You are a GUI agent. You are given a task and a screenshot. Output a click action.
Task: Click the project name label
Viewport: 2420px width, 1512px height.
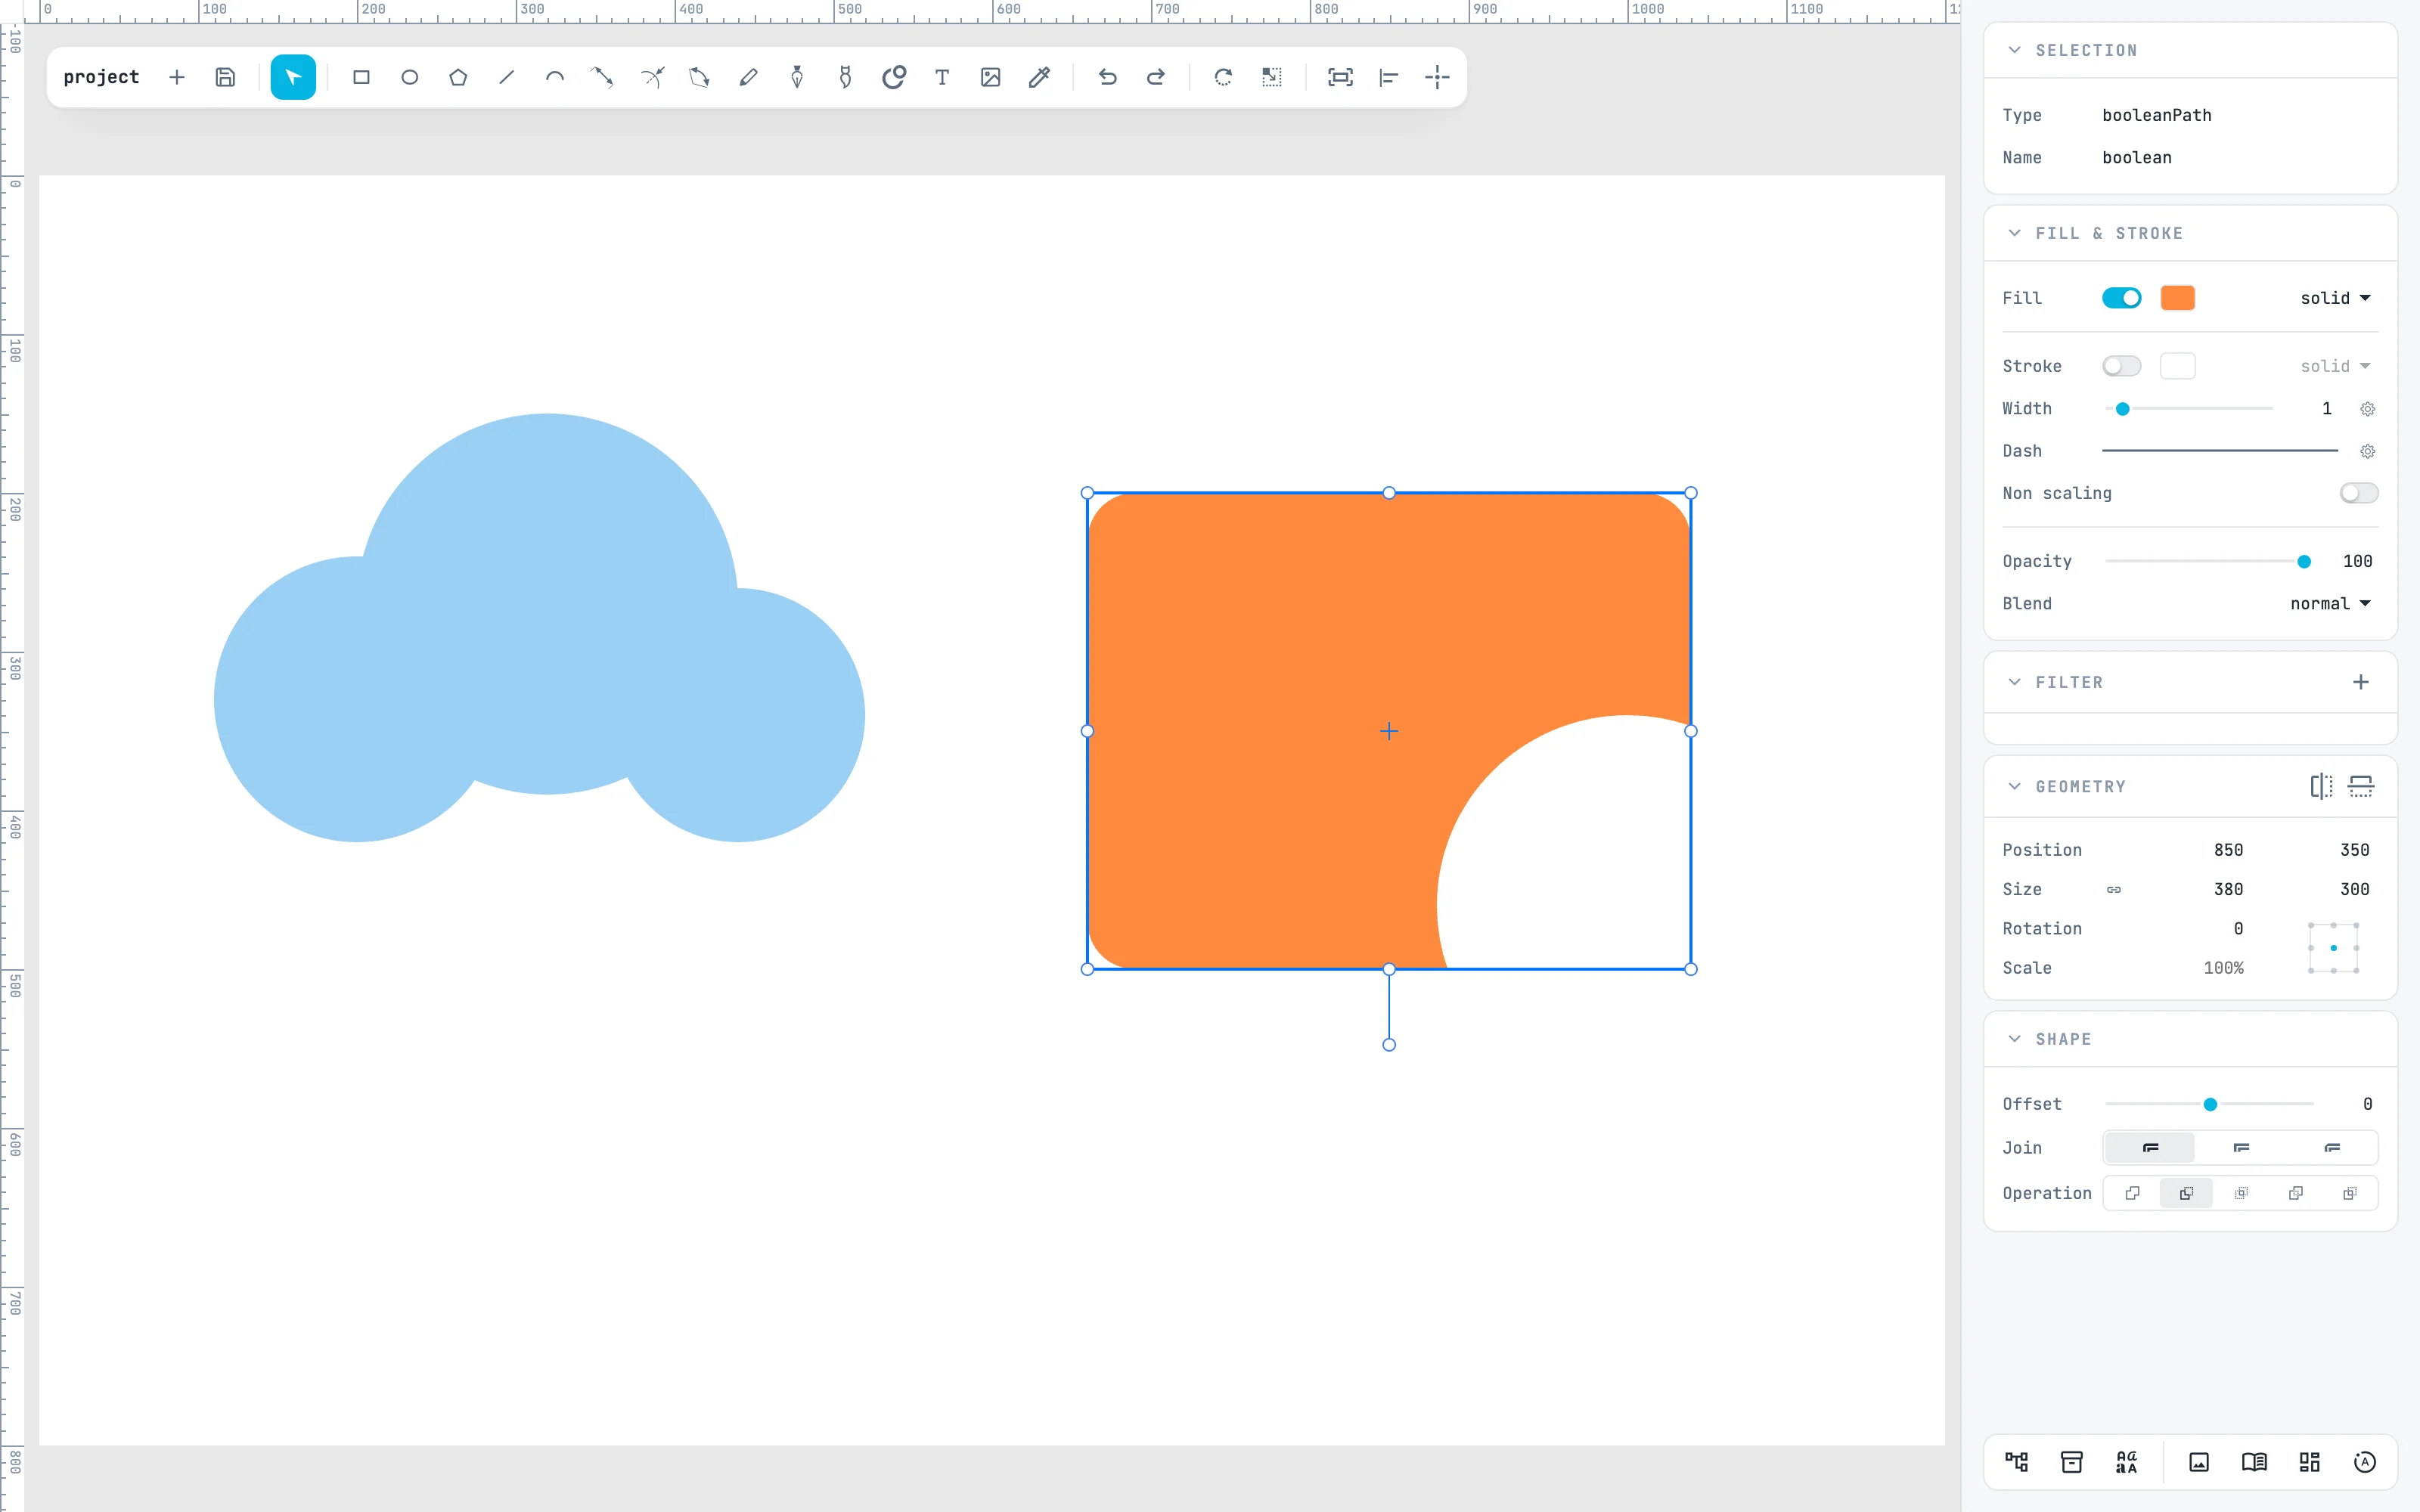101,77
